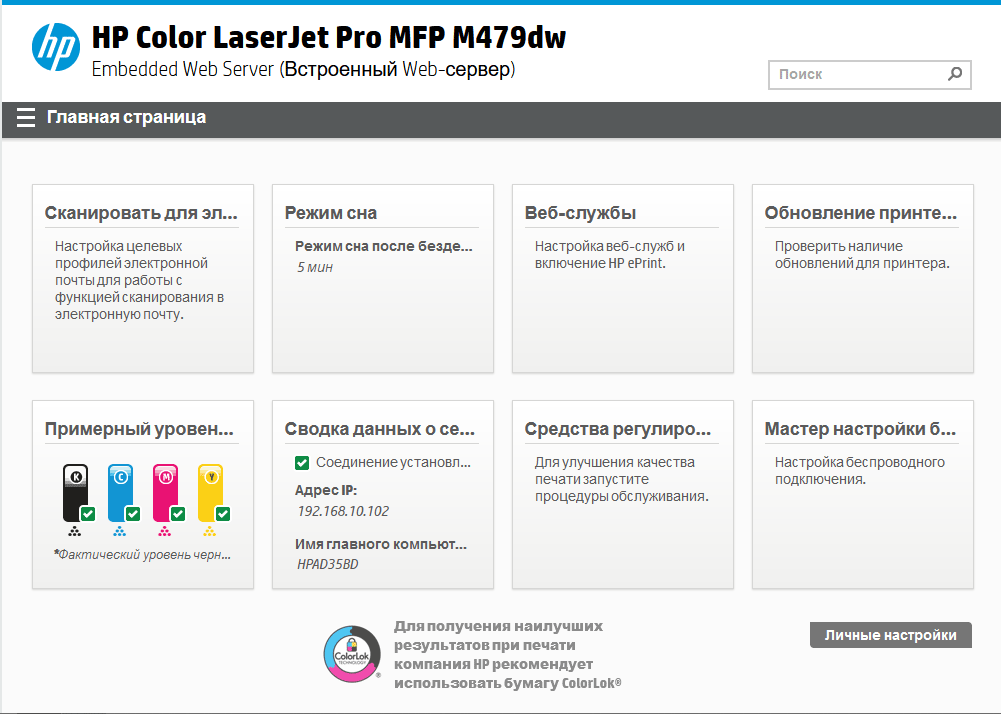Click the HP logo
The height and width of the screenshot is (714, 1001).
pyautogui.click(x=56, y=47)
